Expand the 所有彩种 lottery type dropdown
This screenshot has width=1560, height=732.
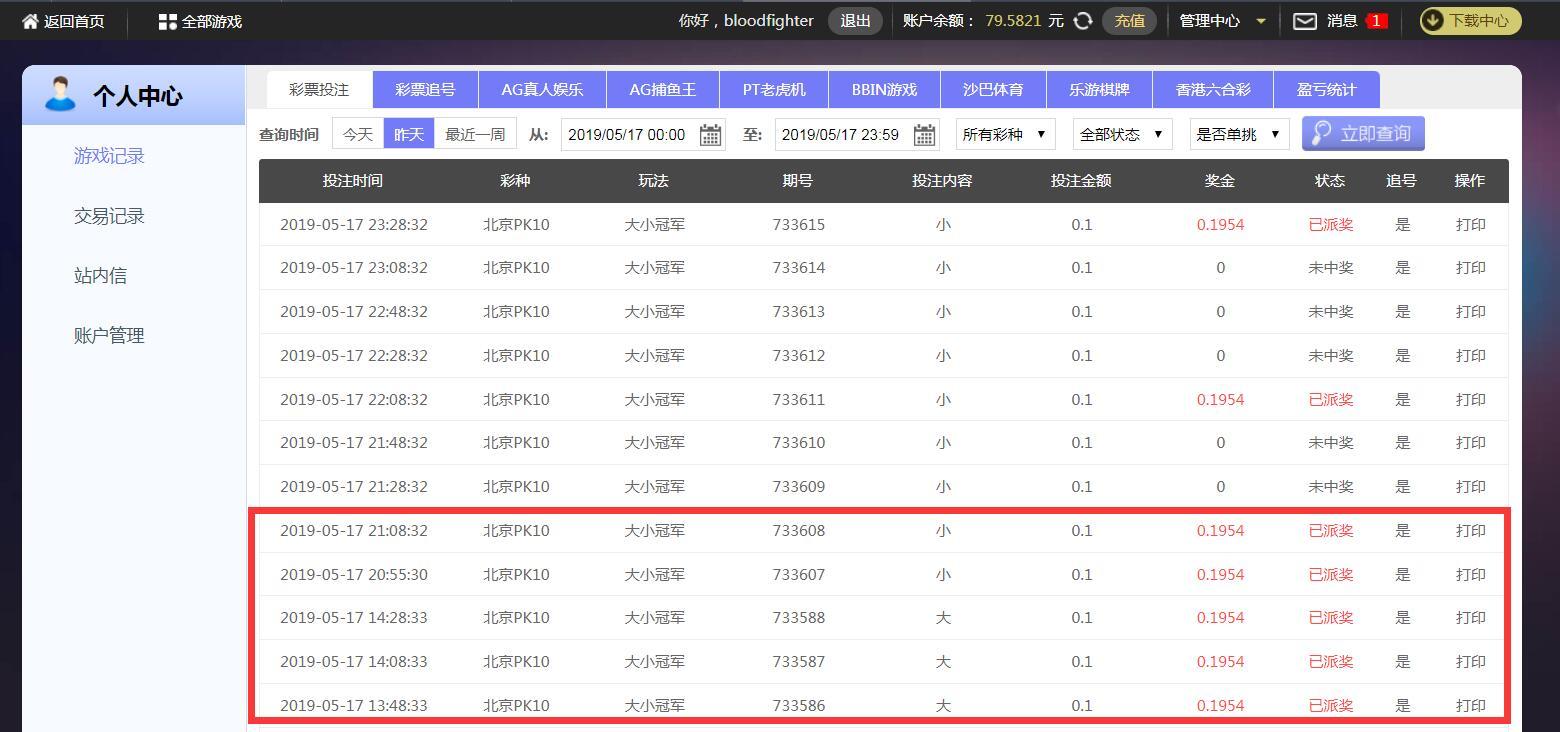tap(1005, 134)
